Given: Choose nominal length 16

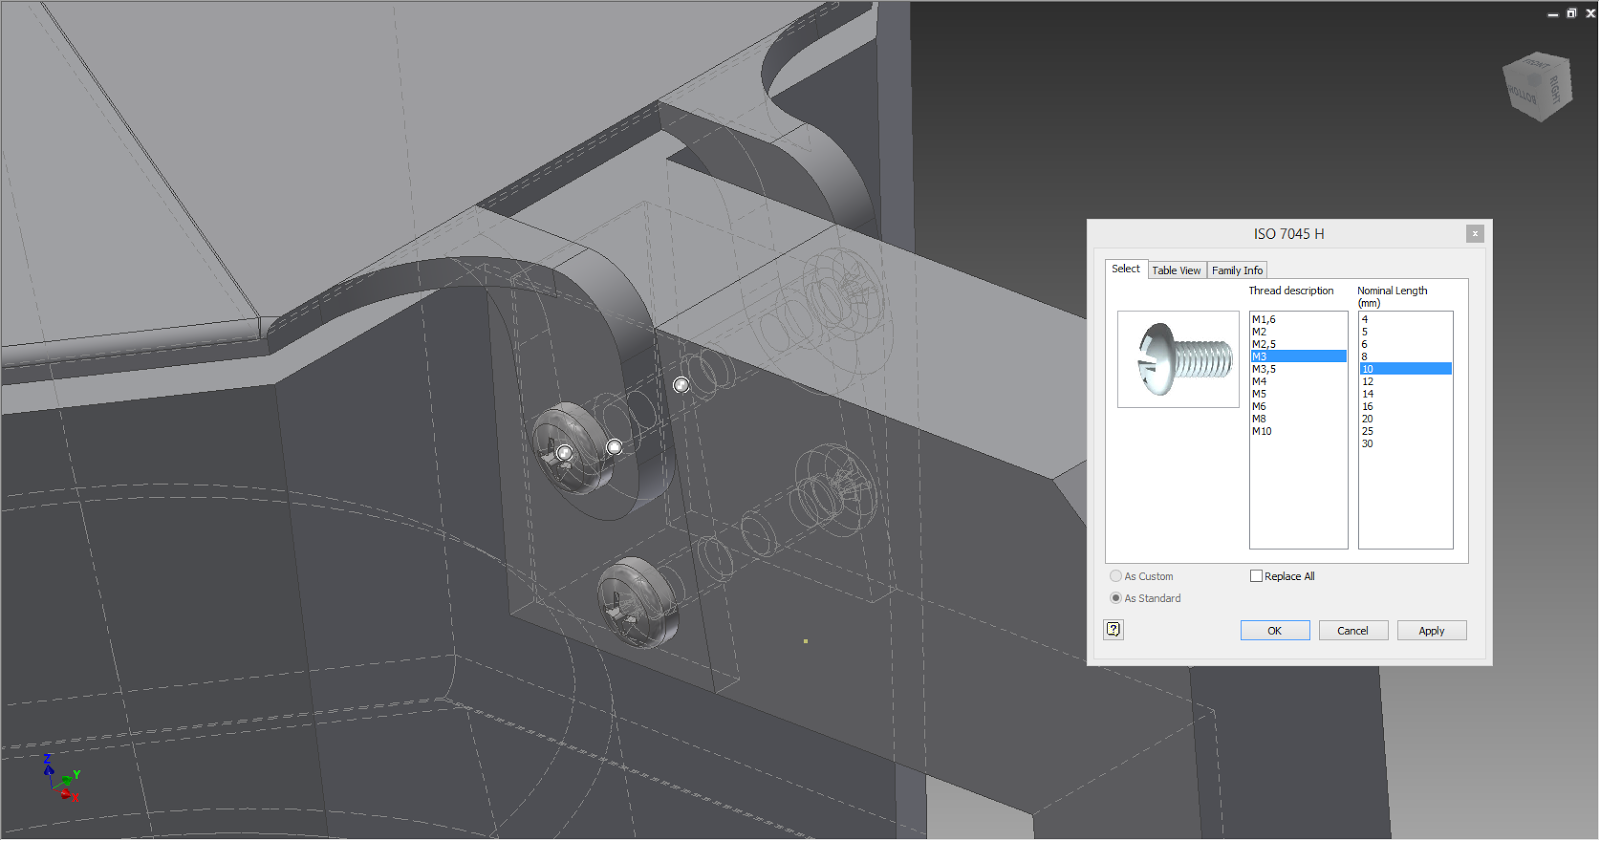Looking at the screenshot, I should click(1405, 406).
